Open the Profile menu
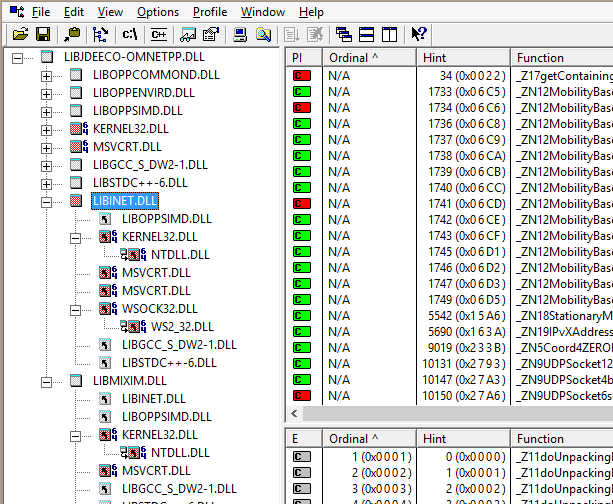This screenshot has width=613, height=504. pos(210,12)
